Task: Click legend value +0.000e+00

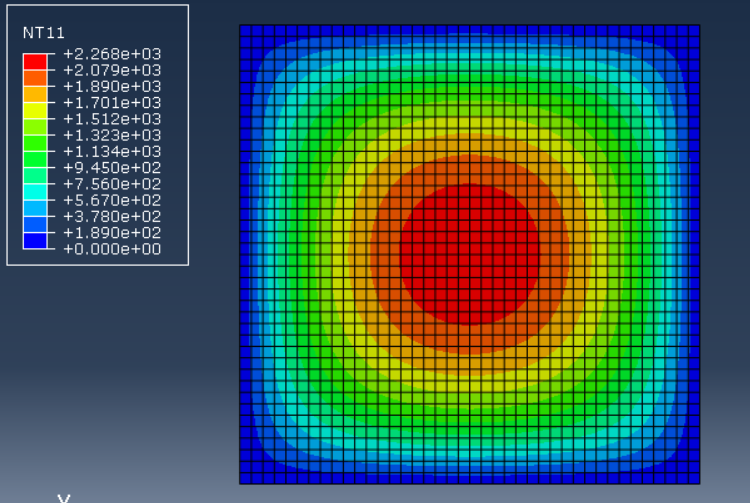Action: coord(112,249)
